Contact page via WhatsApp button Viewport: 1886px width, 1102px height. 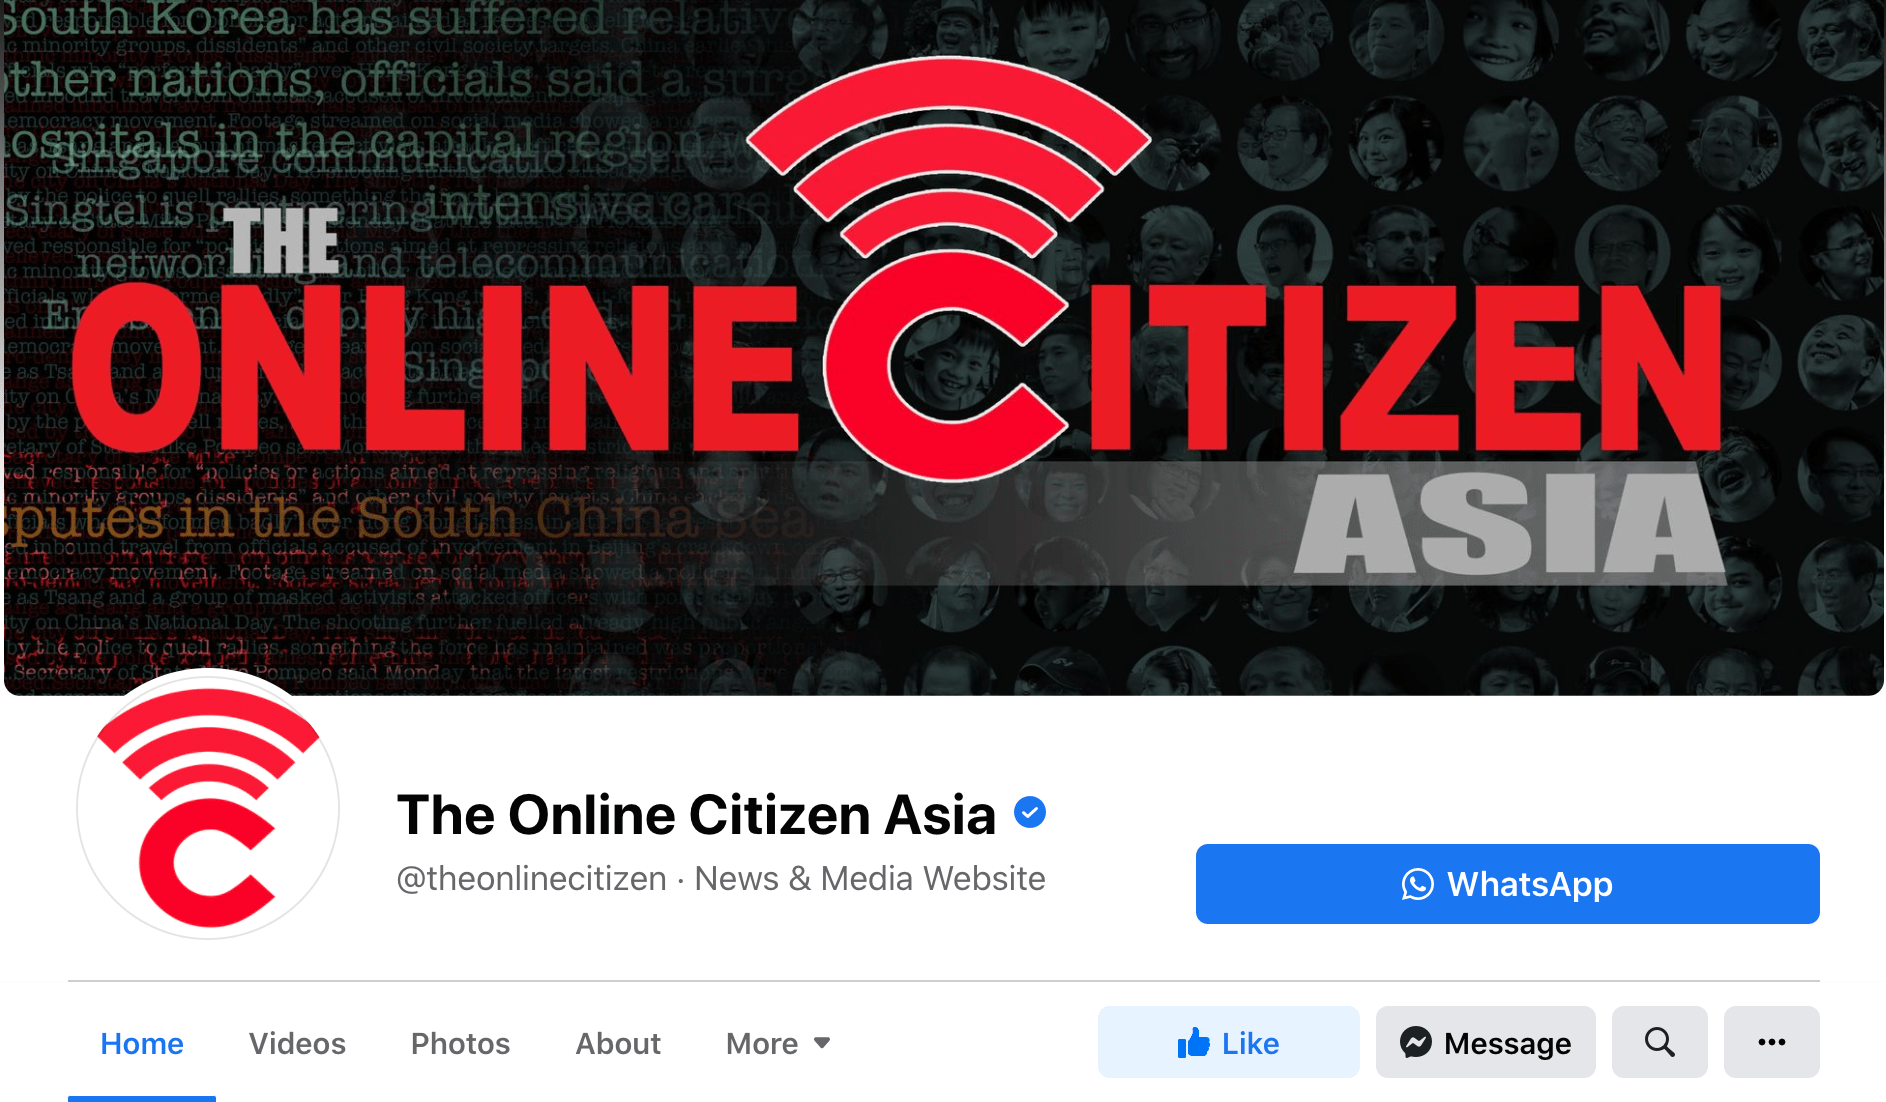point(1508,884)
